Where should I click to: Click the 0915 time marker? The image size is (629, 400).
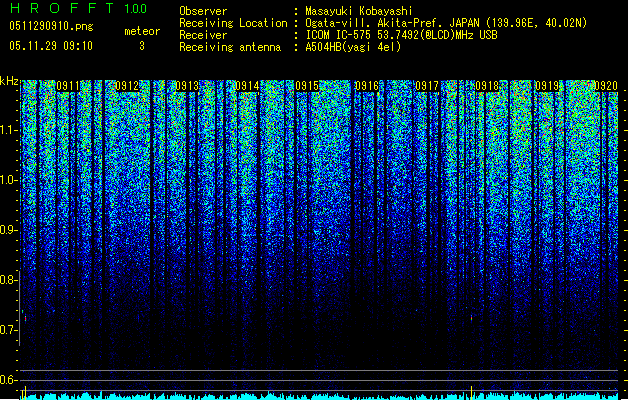(x=307, y=86)
